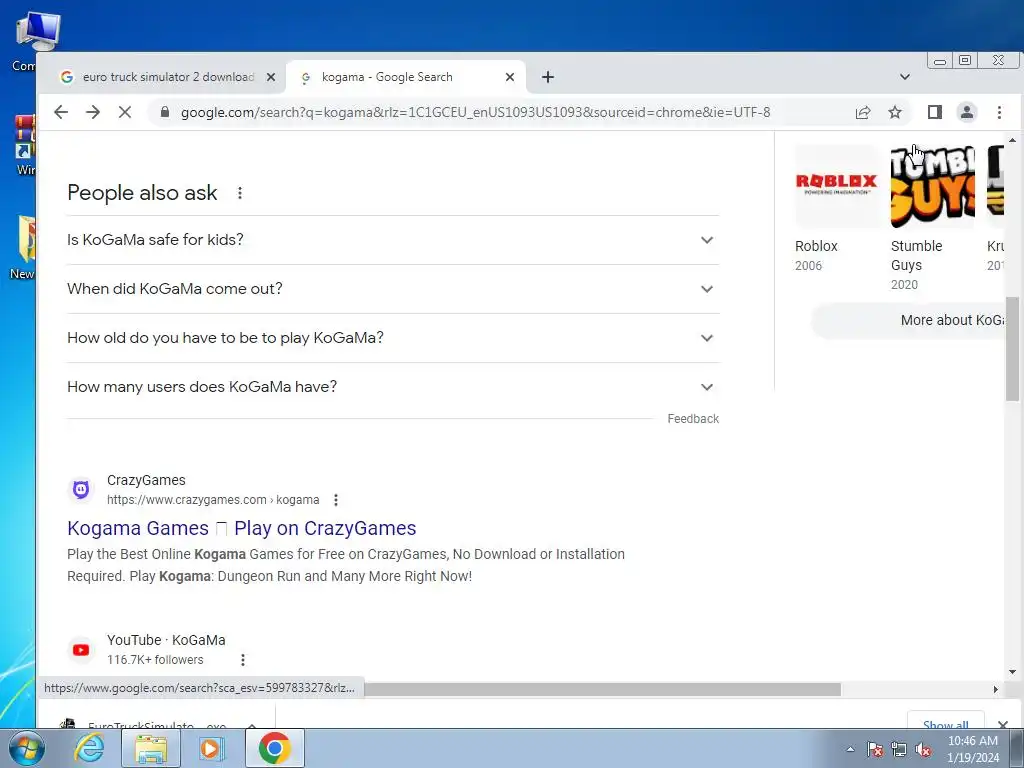
Task: Open more options for YouTube KoGaMa result
Action: tap(242, 660)
